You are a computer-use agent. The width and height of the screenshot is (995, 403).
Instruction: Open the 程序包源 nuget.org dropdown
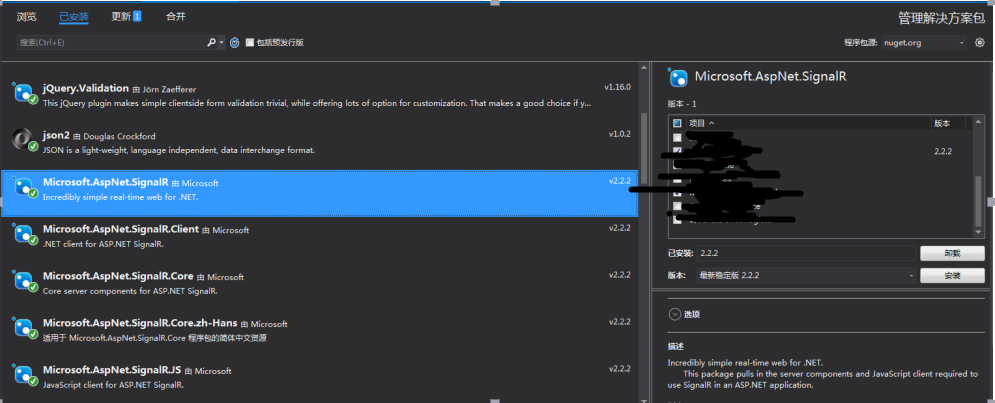point(924,43)
